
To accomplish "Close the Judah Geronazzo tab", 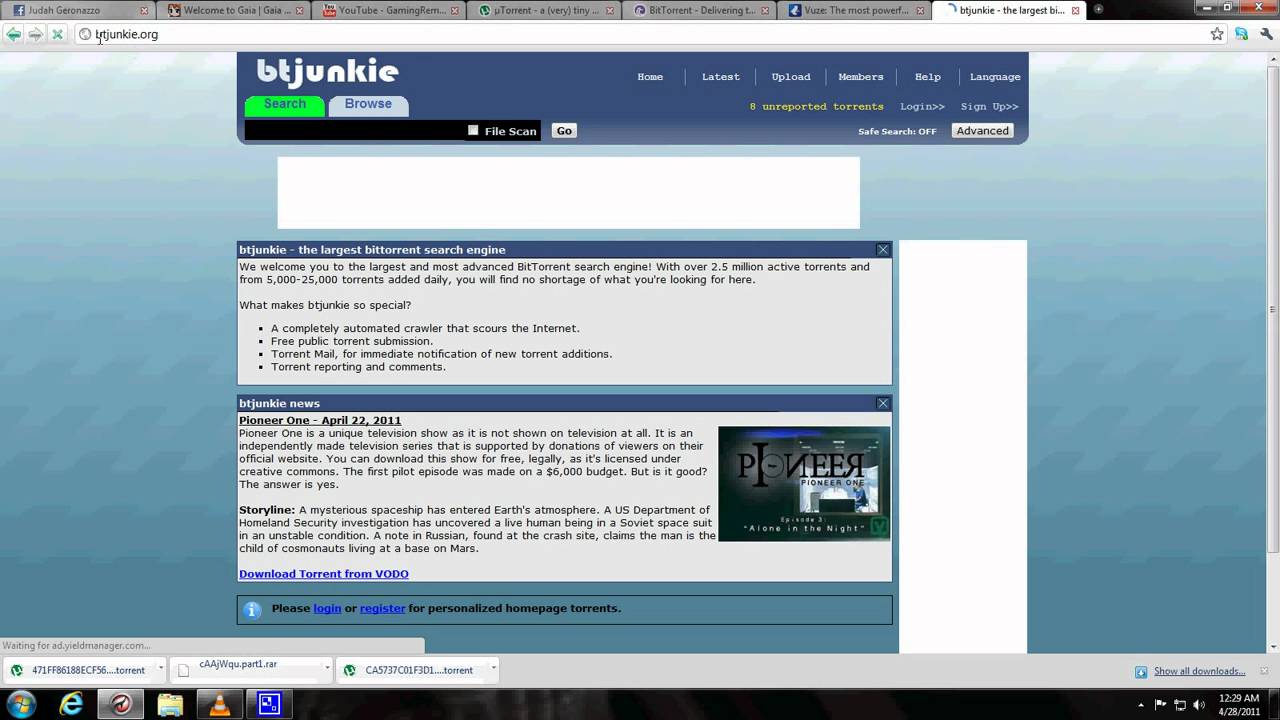I will [144, 10].
